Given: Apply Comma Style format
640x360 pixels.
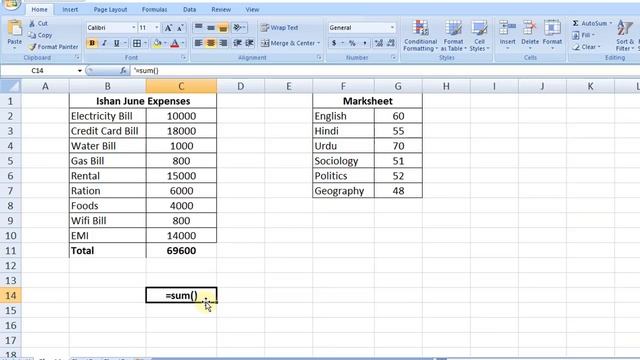Looking at the screenshot, I should click(x=364, y=43).
